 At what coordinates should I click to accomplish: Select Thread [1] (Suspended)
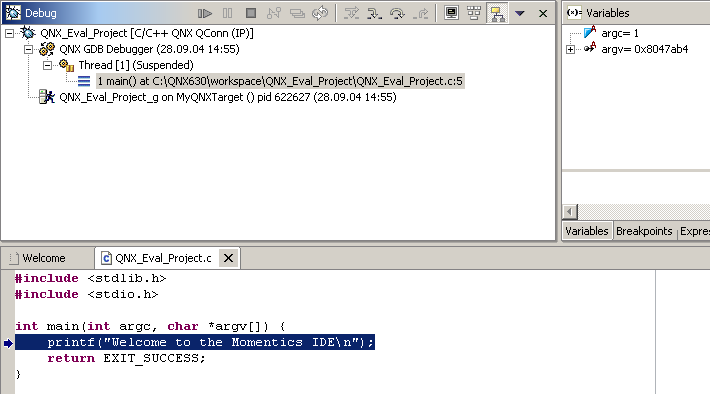136,65
